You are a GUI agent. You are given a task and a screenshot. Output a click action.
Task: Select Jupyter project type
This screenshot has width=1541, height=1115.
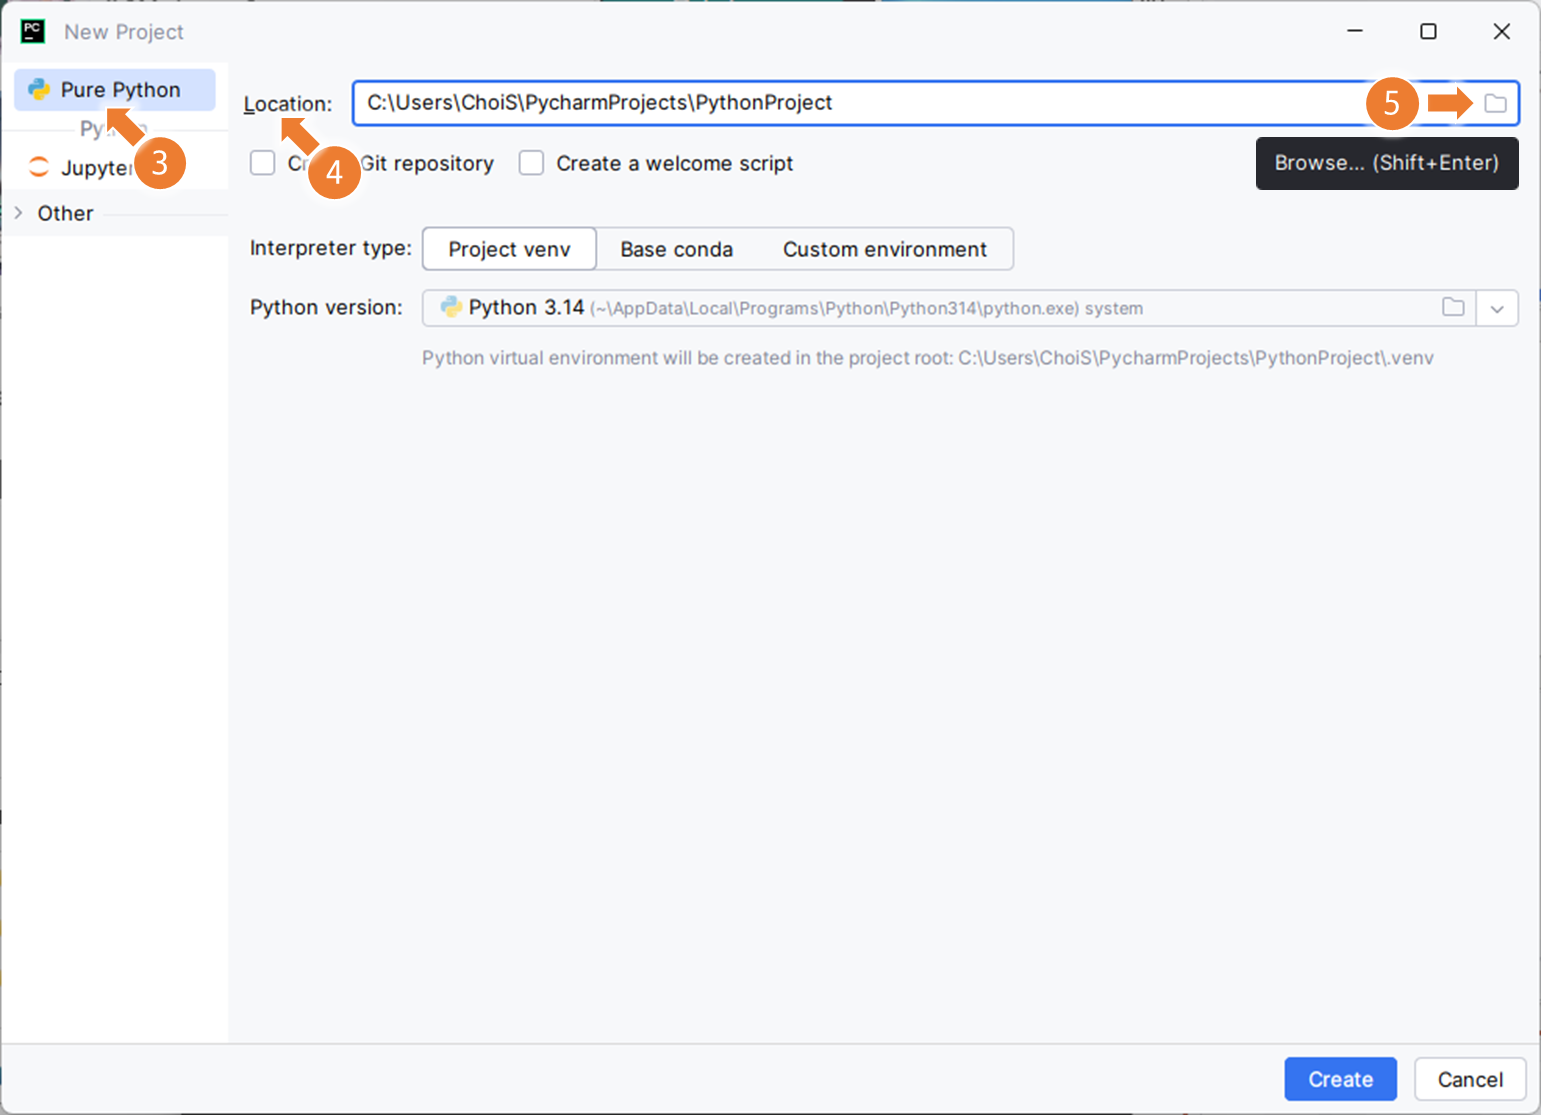click(x=115, y=167)
